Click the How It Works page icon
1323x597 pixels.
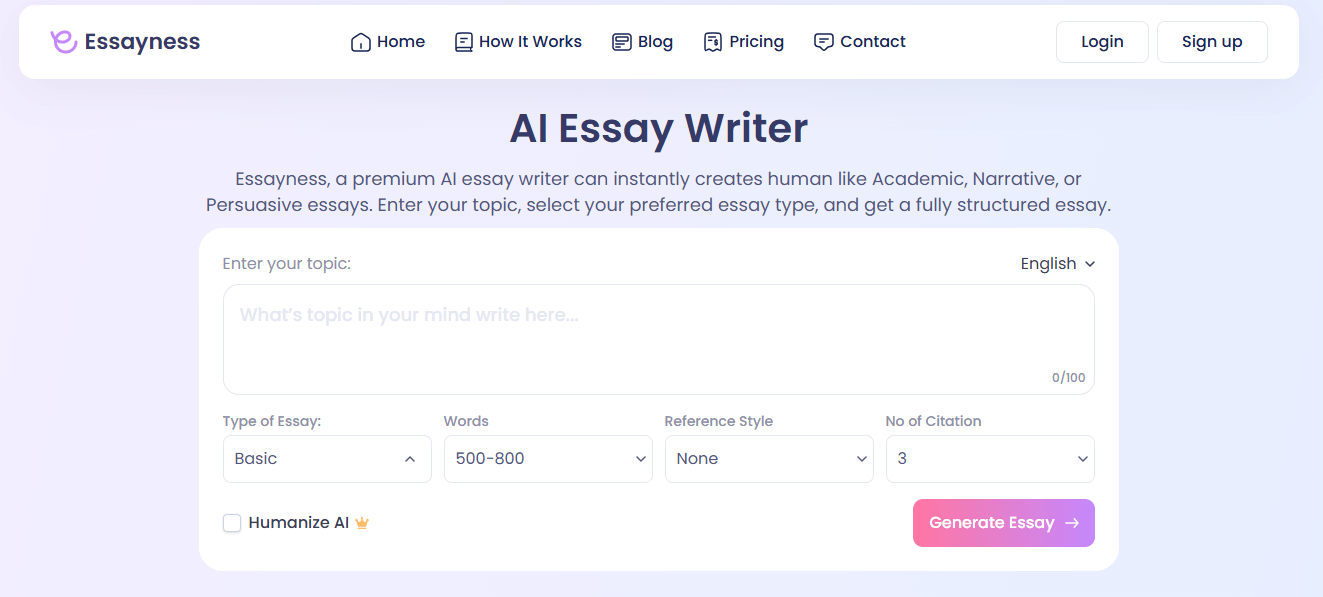tap(462, 41)
